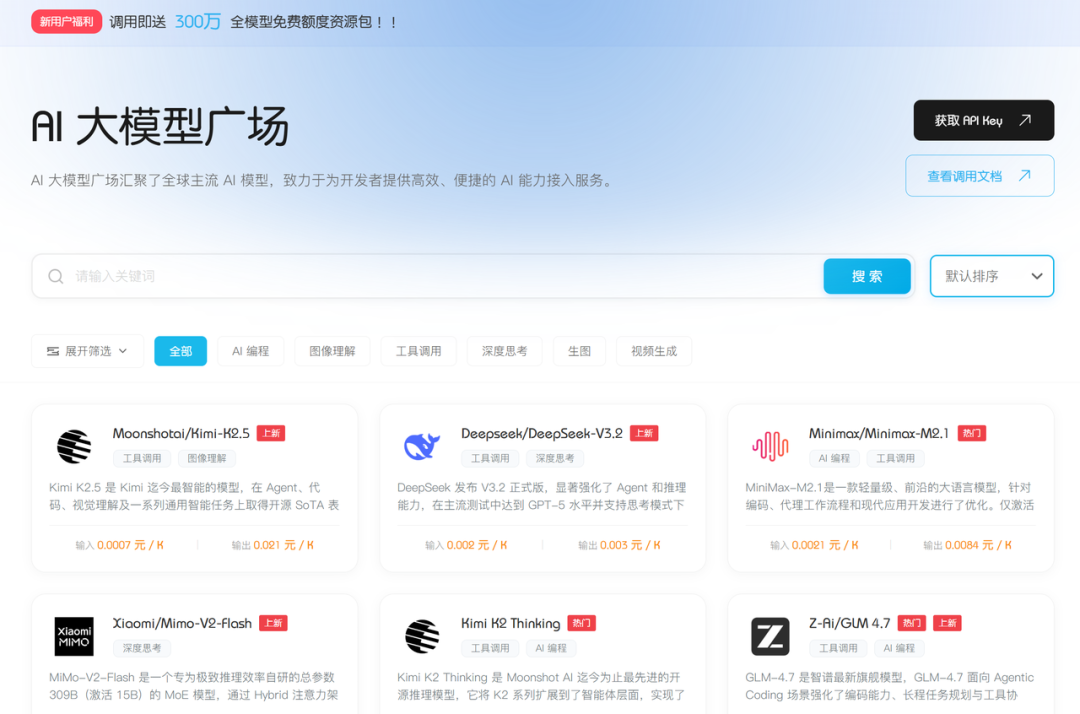
Task: Open the Xiaomi/Mimo-V2-Flash model title
Action: (183, 623)
